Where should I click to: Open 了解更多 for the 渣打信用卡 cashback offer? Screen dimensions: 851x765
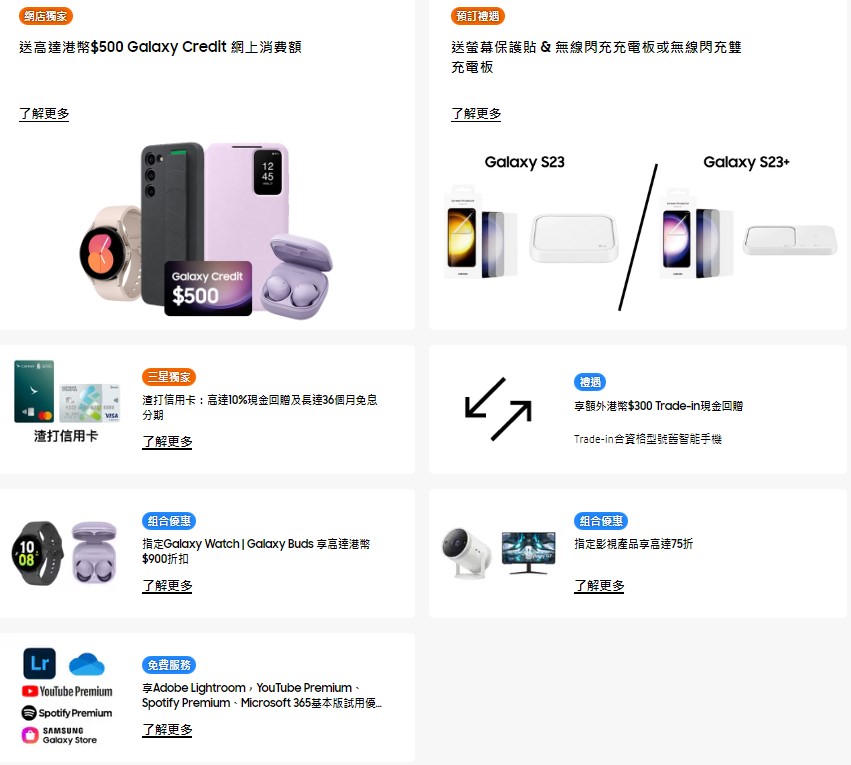tap(167, 442)
